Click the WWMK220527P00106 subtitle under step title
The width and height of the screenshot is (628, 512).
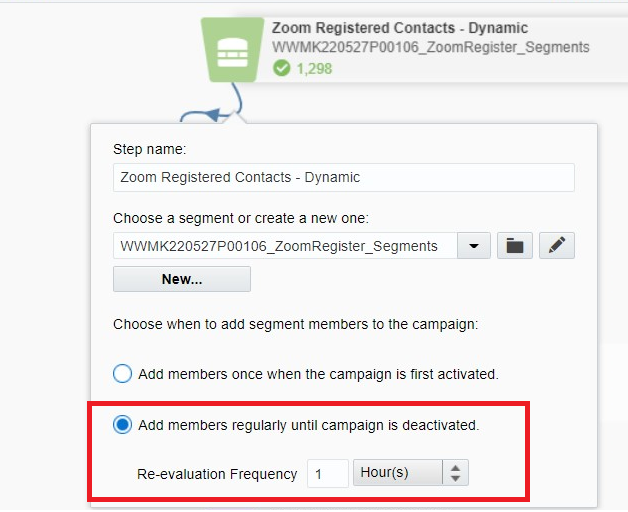[430, 47]
